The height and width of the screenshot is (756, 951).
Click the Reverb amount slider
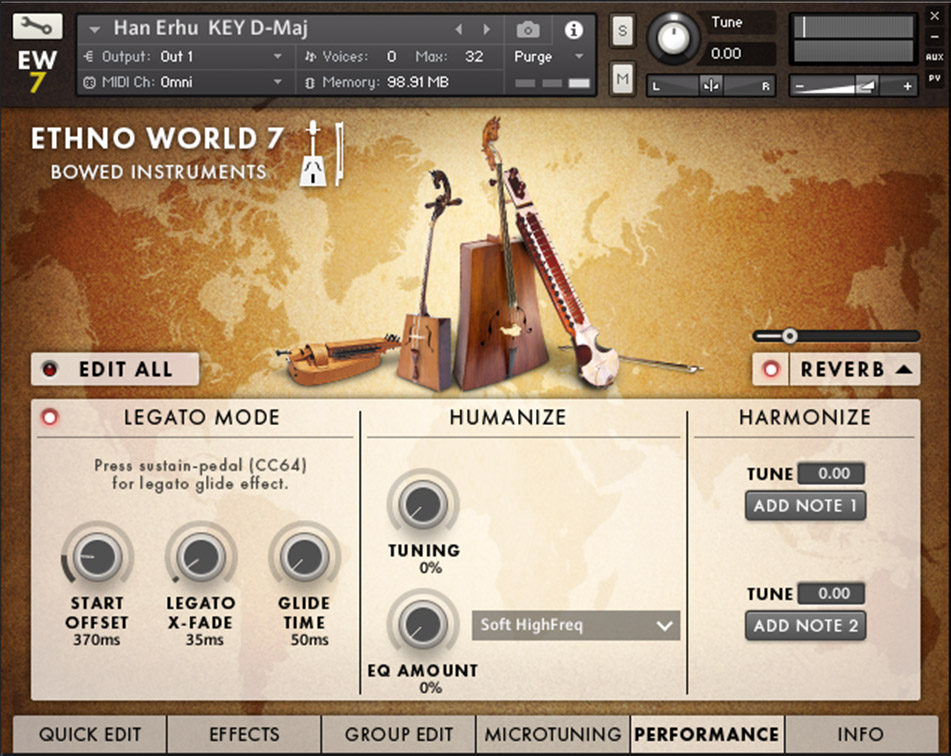click(x=836, y=336)
